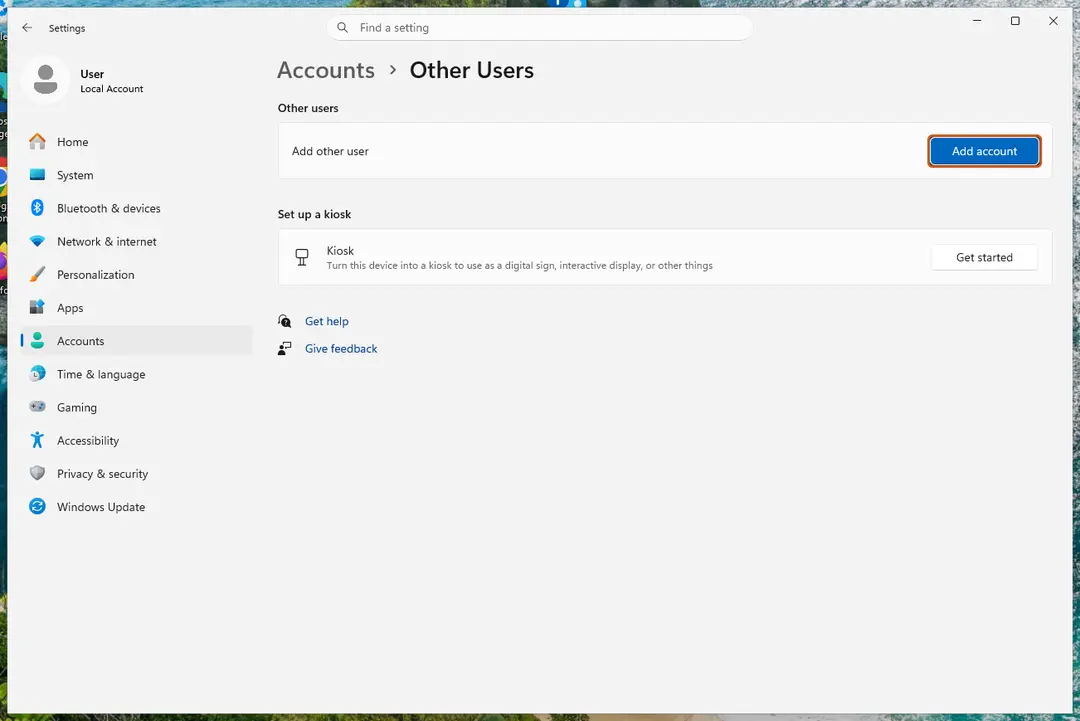Click the Bluetooth icon in sidebar
The width and height of the screenshot is (1080, 721).
(37, 208)
